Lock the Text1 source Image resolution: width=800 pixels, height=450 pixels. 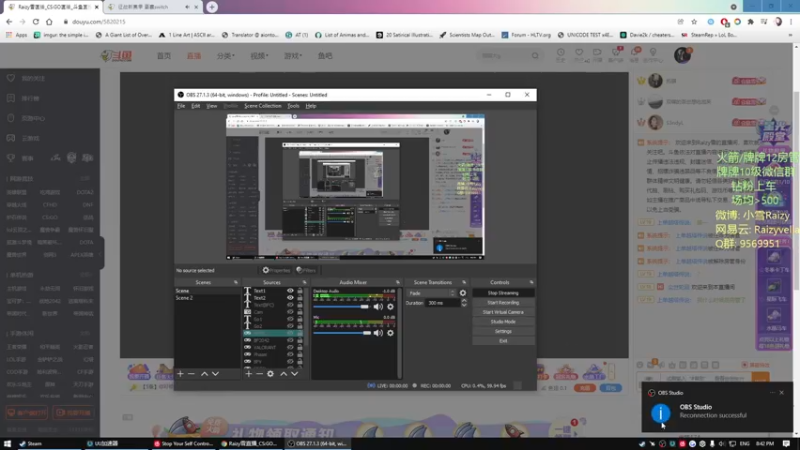click(x=300, y=291)
